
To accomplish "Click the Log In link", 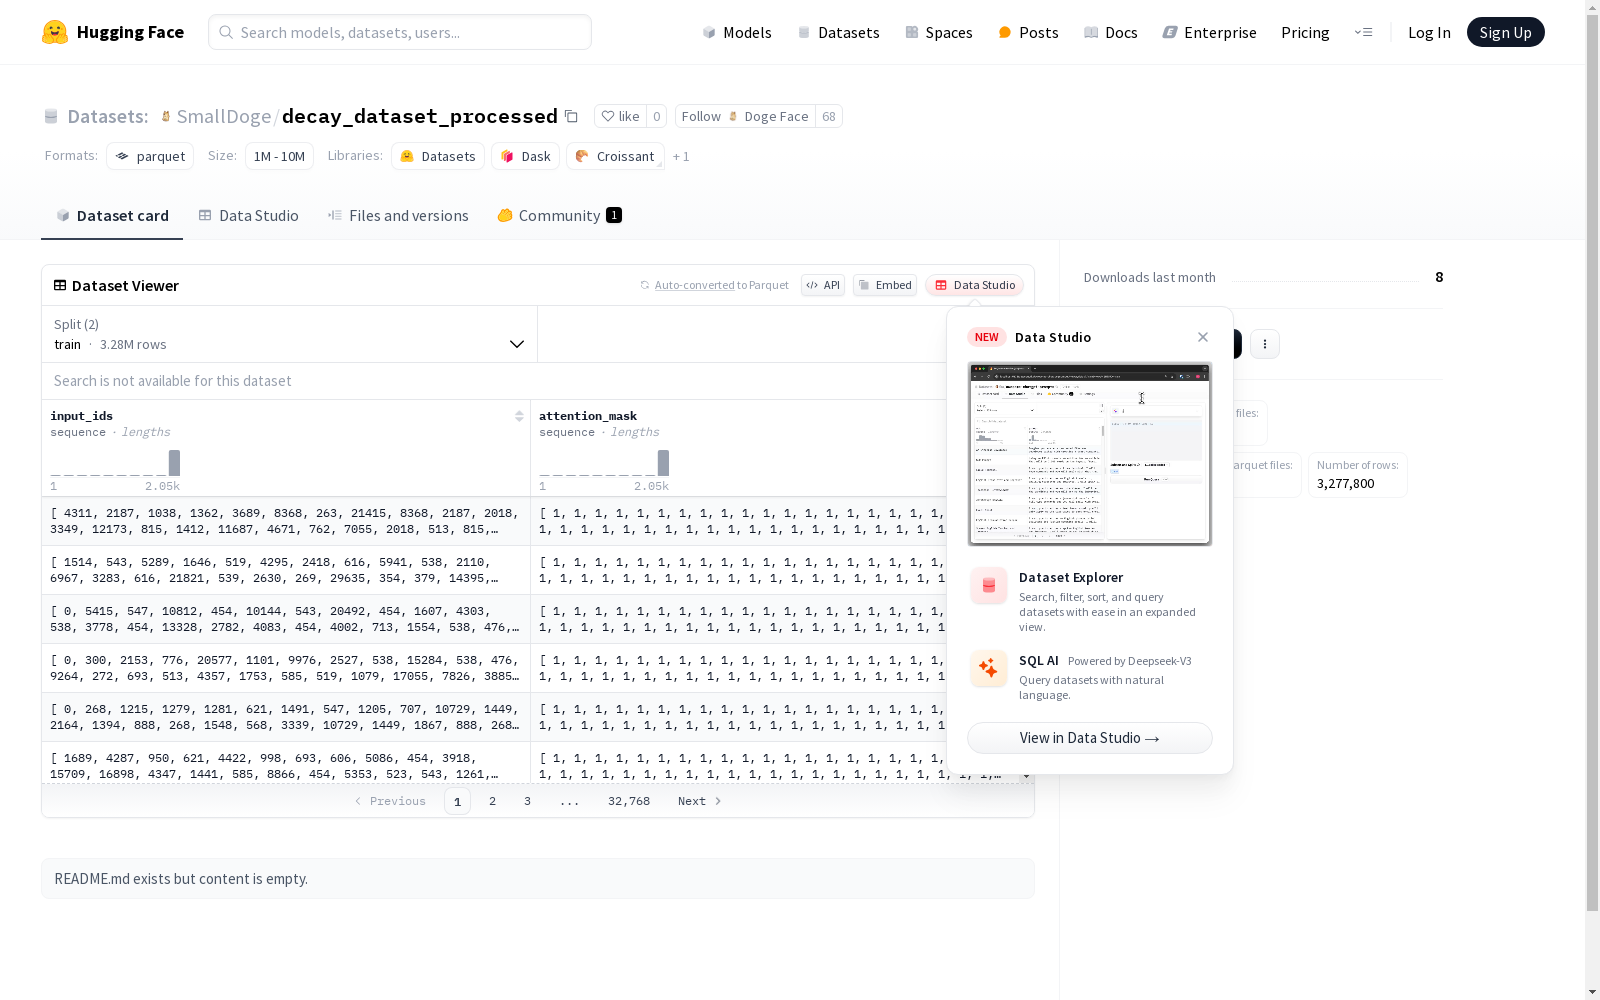I will (1429, 32).
